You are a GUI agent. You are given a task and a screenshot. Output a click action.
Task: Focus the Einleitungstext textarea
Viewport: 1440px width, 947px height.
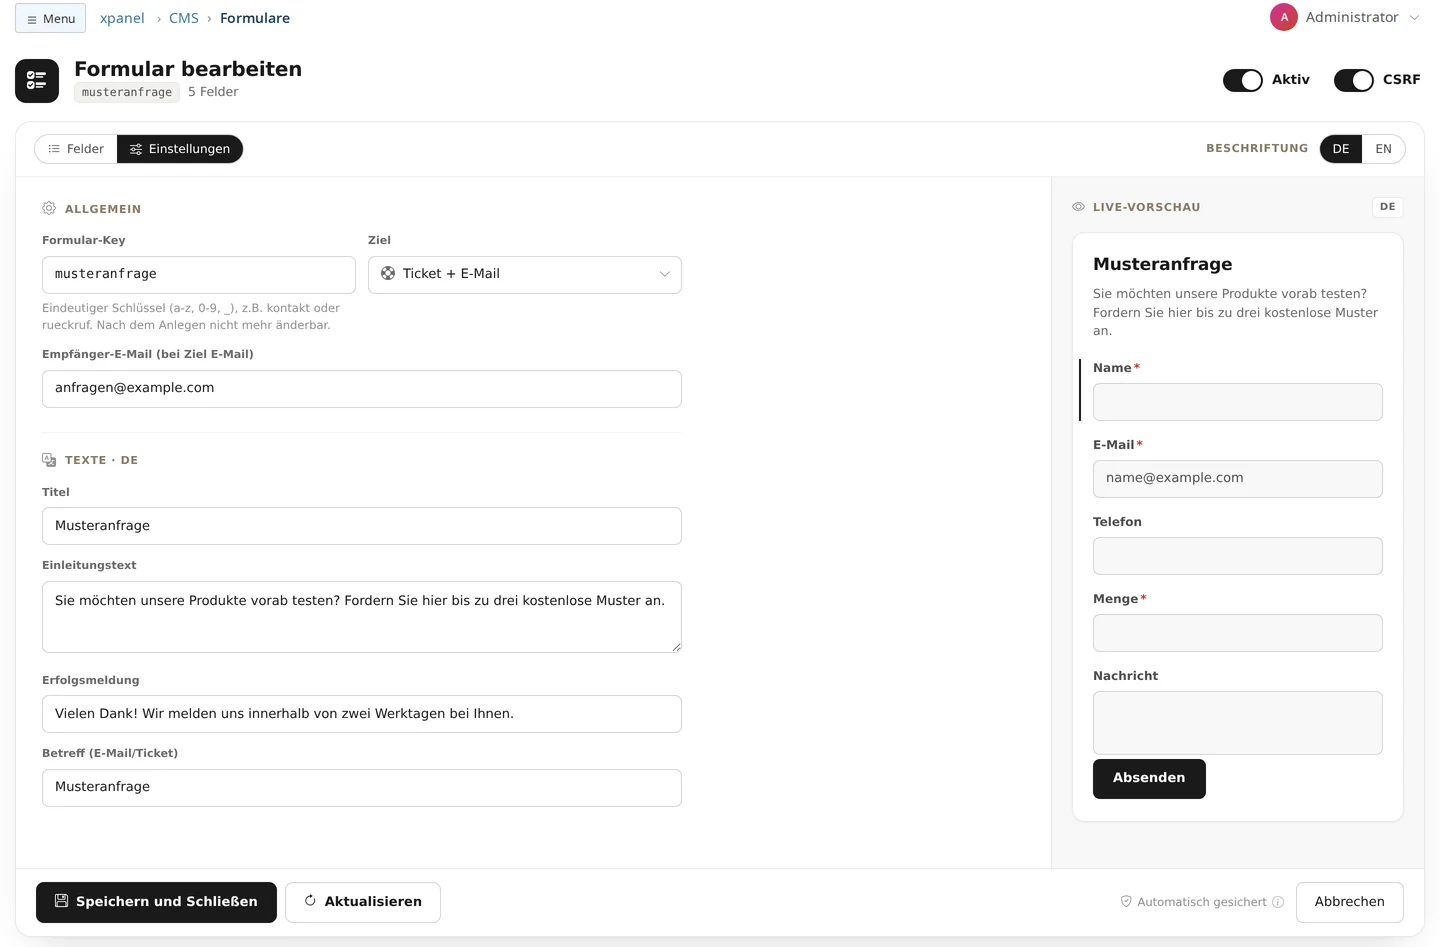tap(362, 617)
